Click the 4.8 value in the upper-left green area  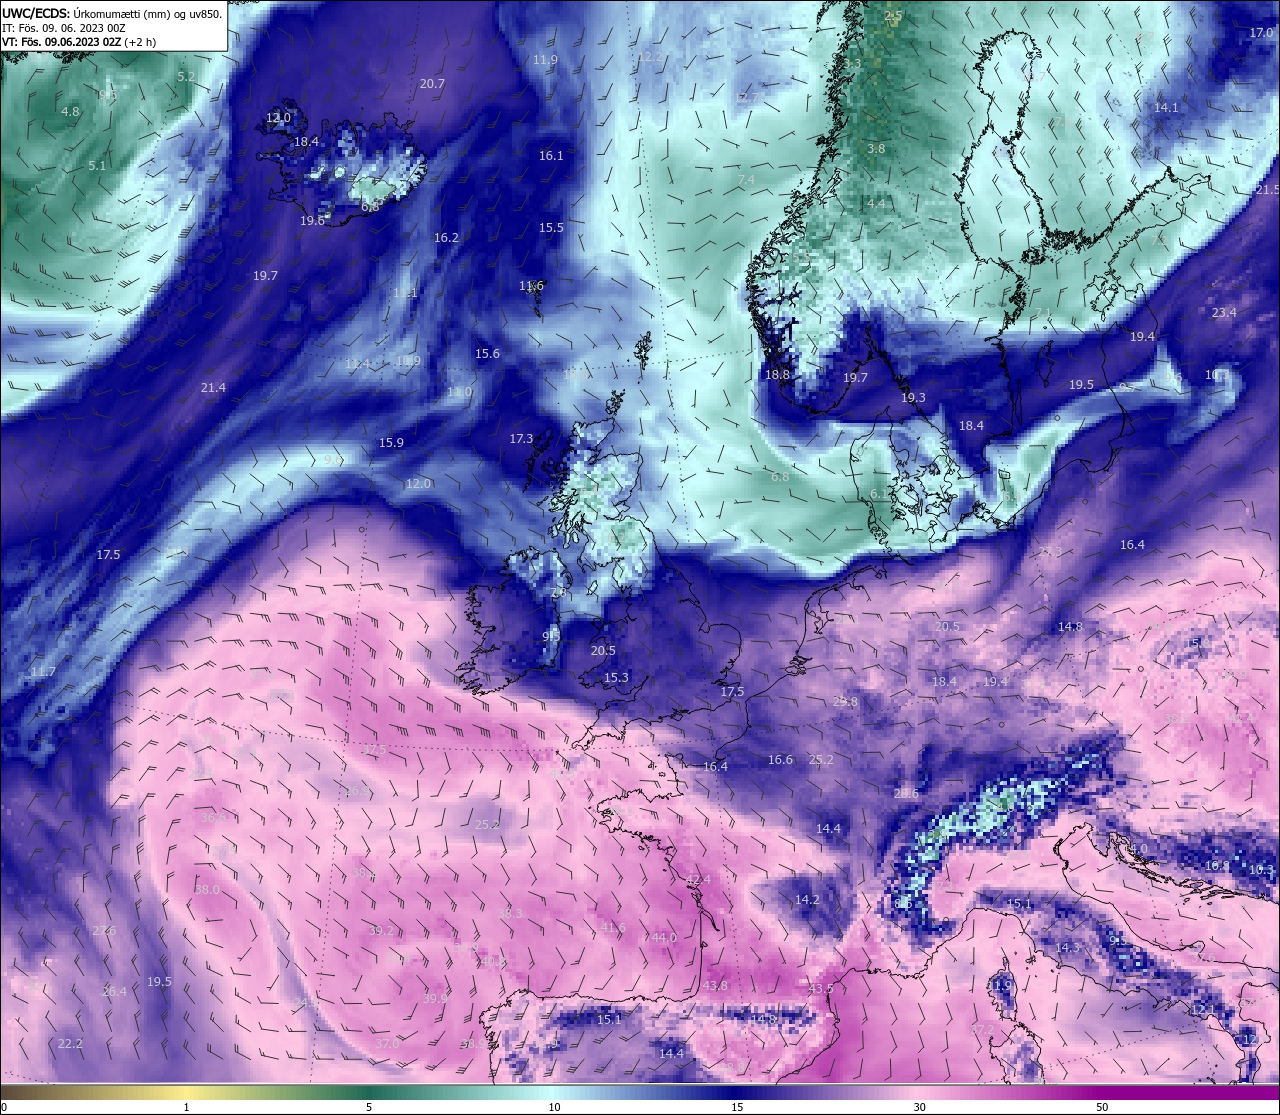coord(70,112)
